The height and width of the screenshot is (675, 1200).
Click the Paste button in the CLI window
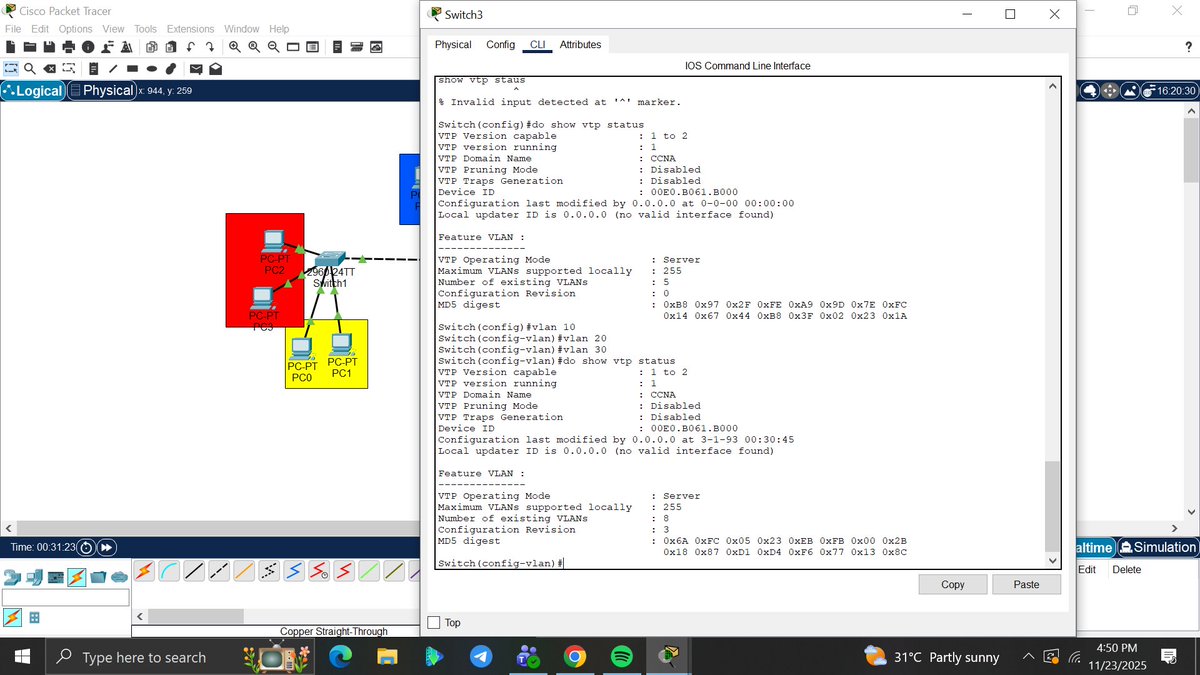coord(1026,584)
